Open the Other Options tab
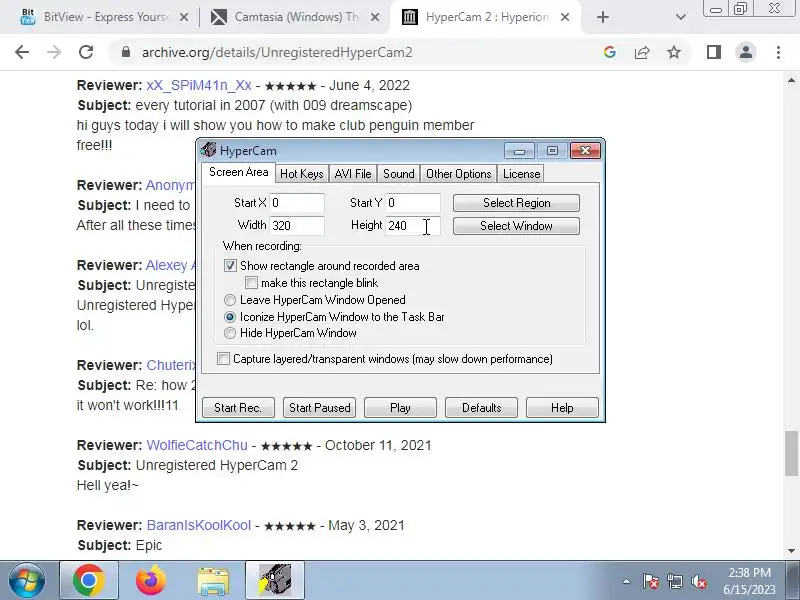 tap(458, 174)
